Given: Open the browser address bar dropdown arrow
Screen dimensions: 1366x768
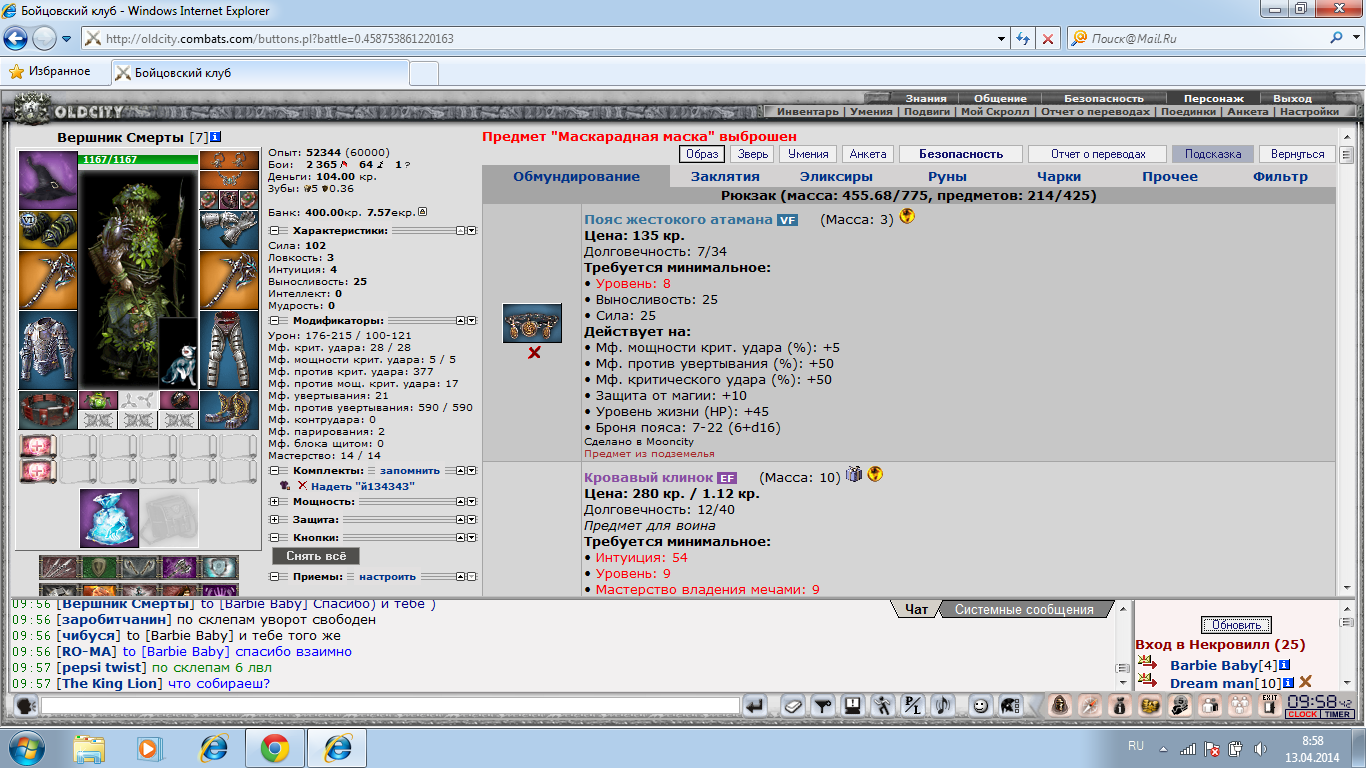Looking at the screenshot, I should pyautogui.click(x=1002, y=39).
